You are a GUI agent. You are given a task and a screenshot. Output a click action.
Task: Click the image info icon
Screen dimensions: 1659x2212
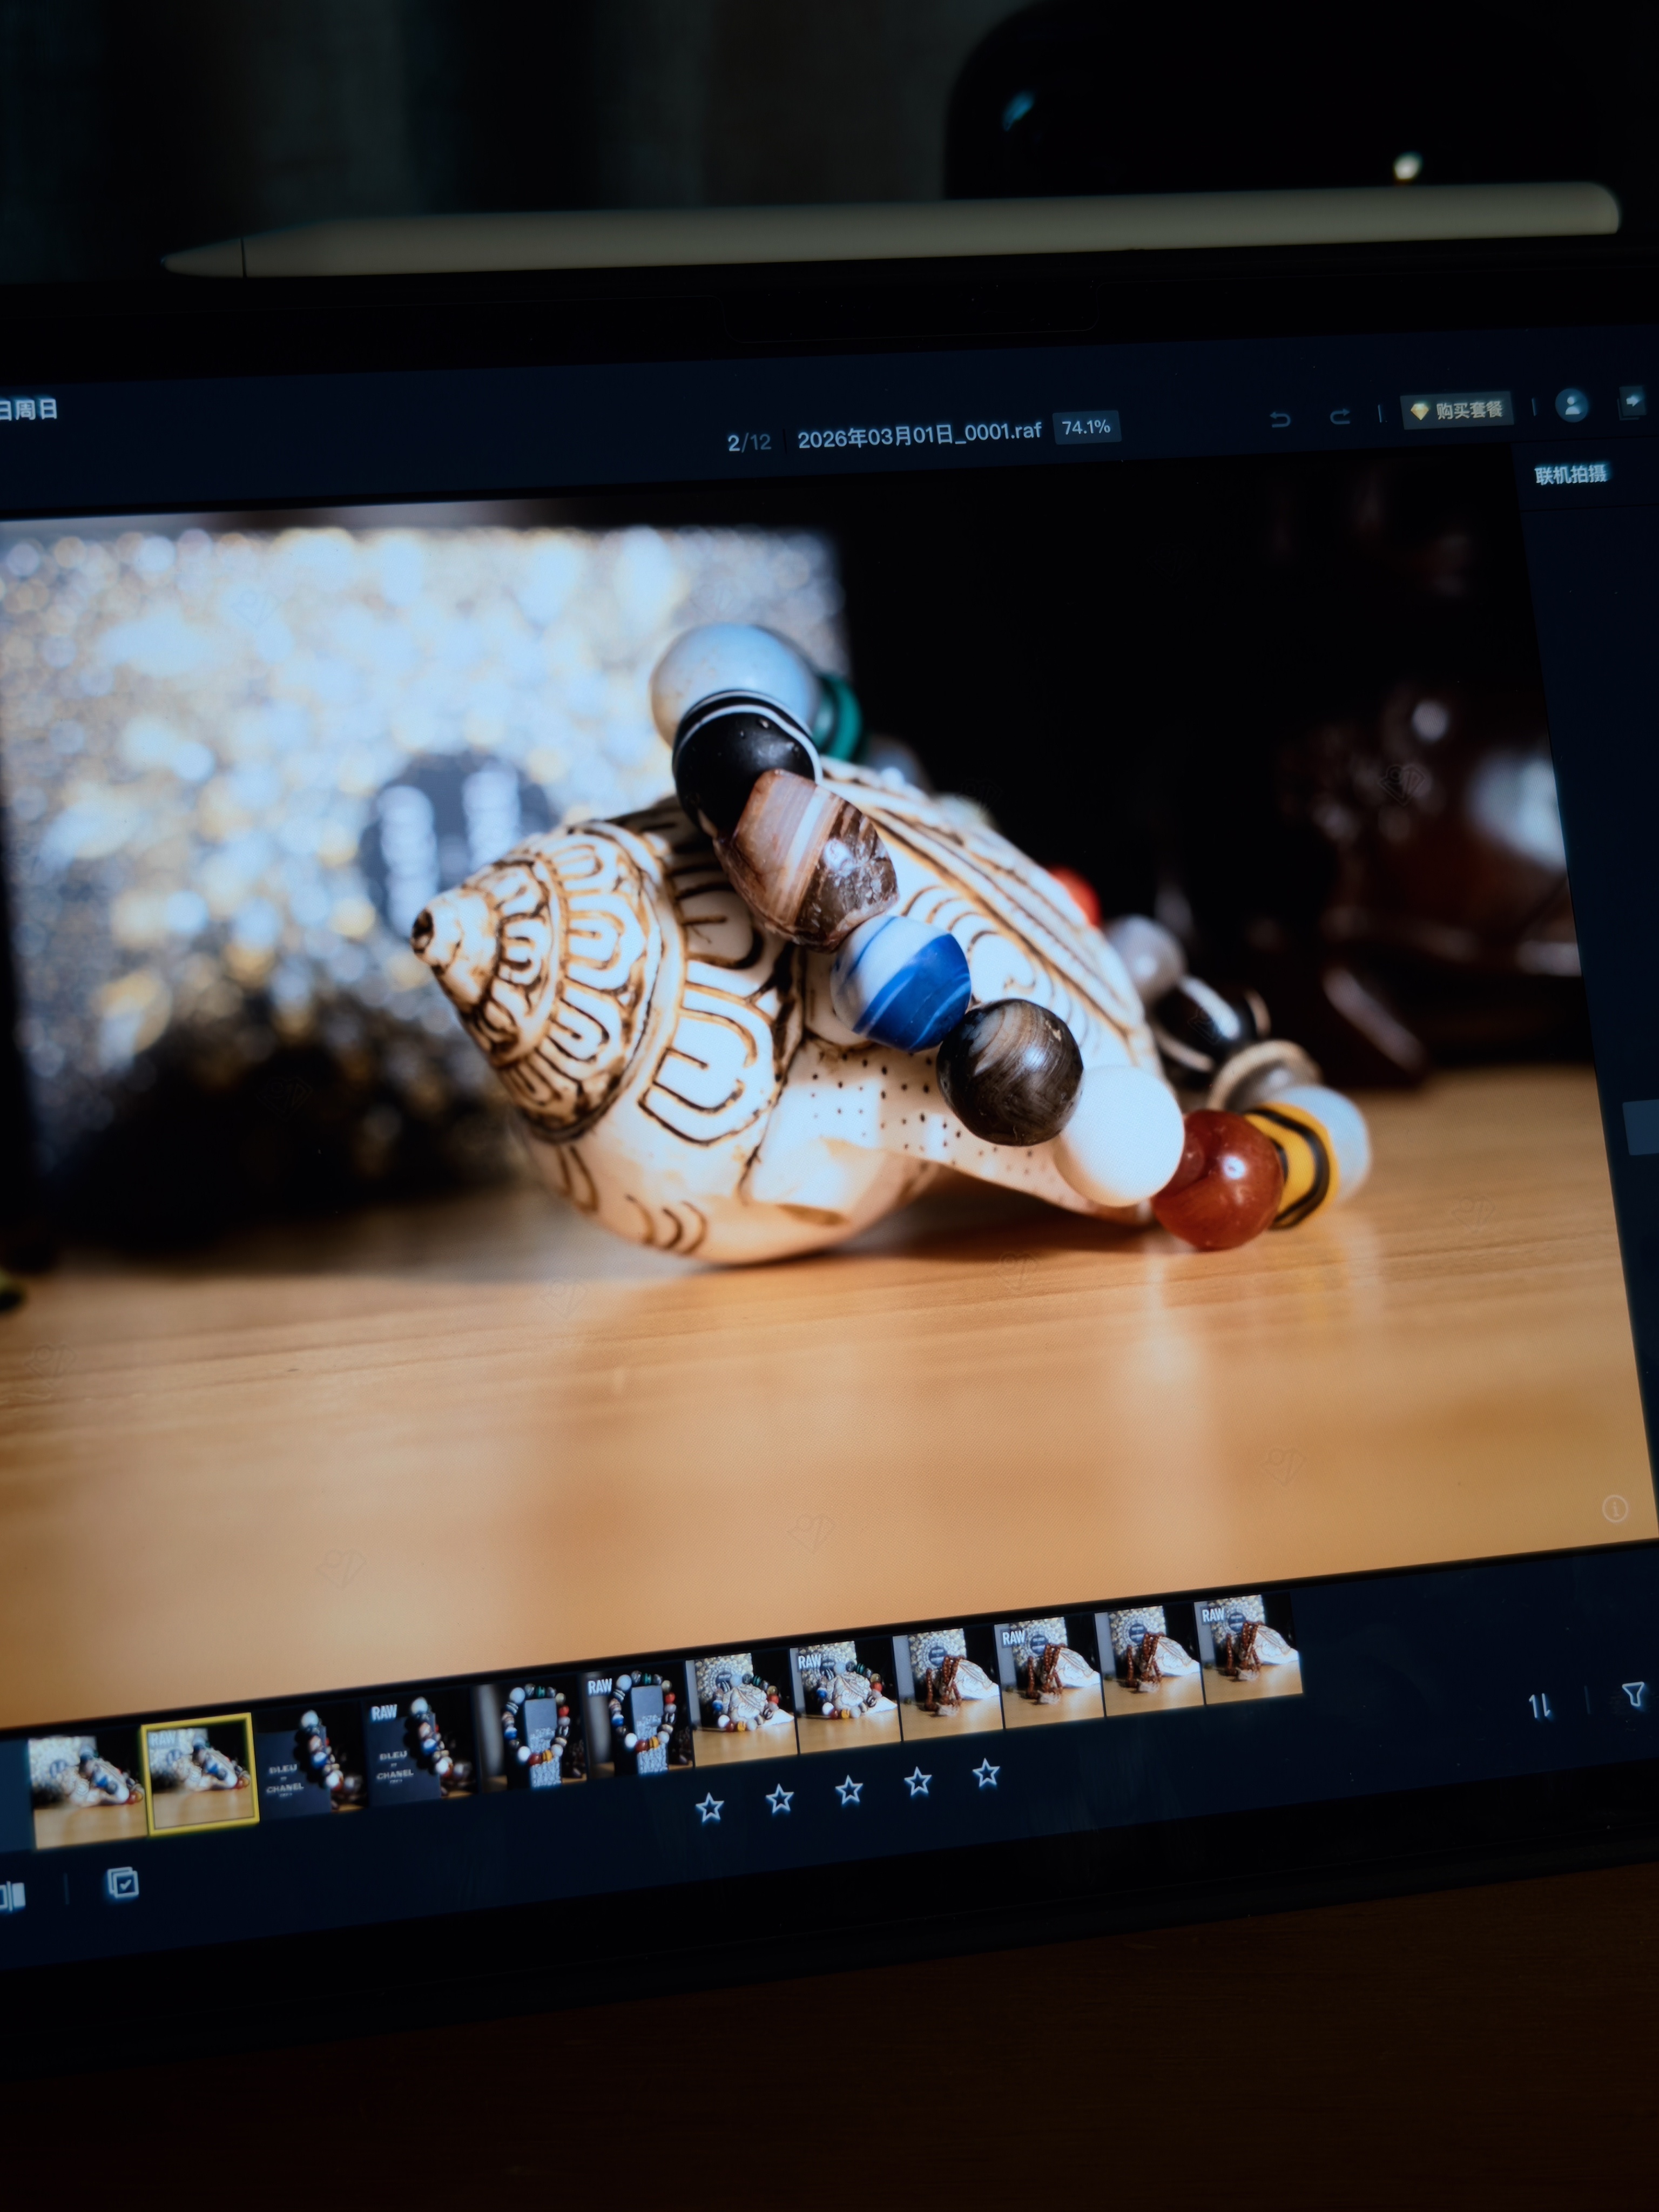pyautogui.click(x=1615, y=1509)
